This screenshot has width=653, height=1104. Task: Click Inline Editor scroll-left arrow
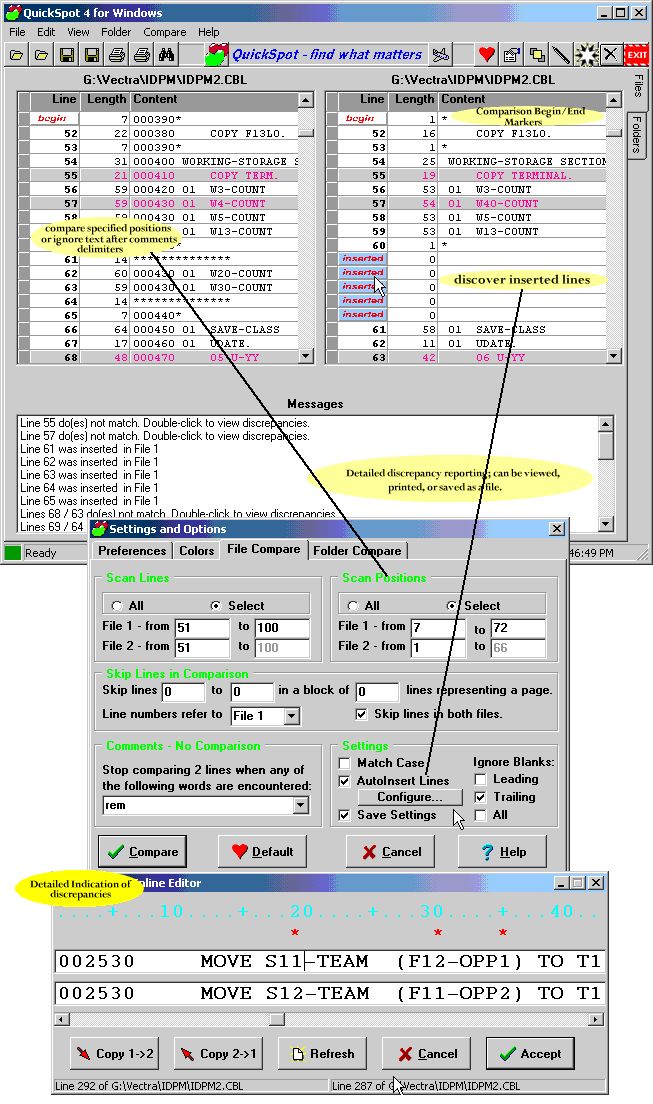(x=61, y=1019)
